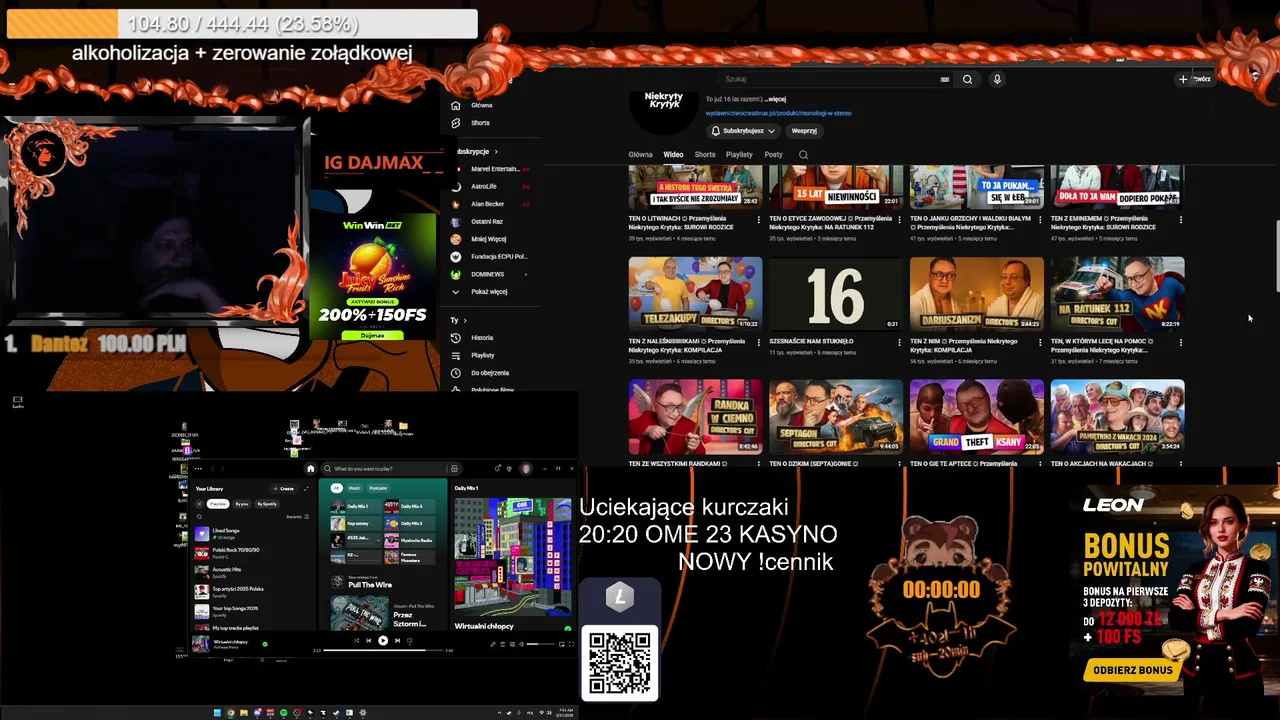Open Spotify profile avatar
Screen dimensions: 1280x720
point(526,468)
